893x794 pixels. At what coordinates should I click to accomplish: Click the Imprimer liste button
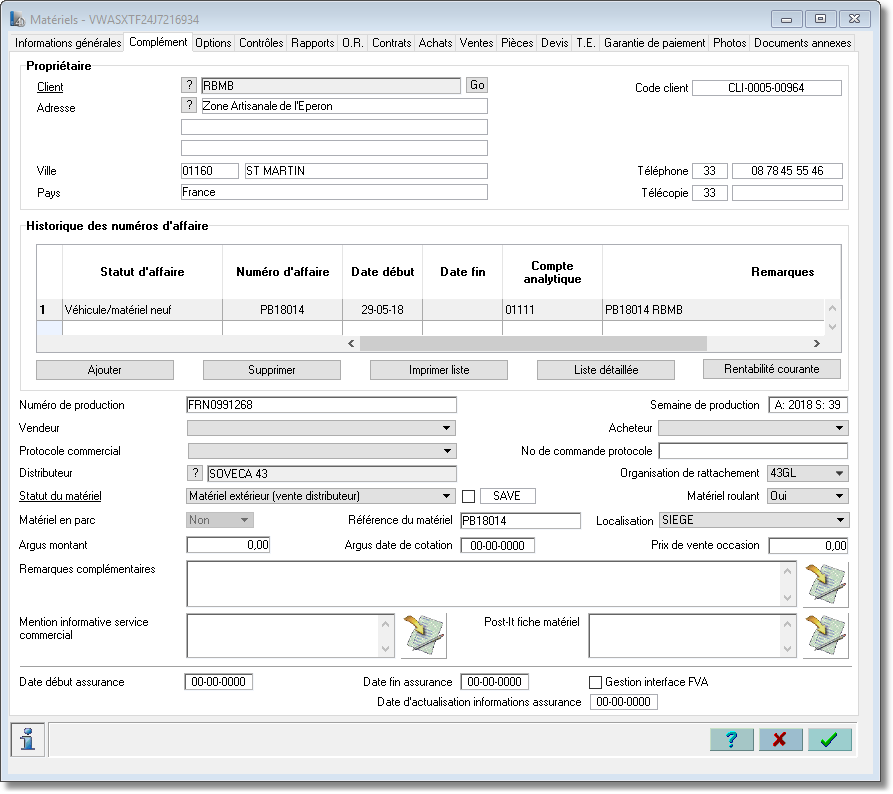pyautogui.click(x=439, y=370)
